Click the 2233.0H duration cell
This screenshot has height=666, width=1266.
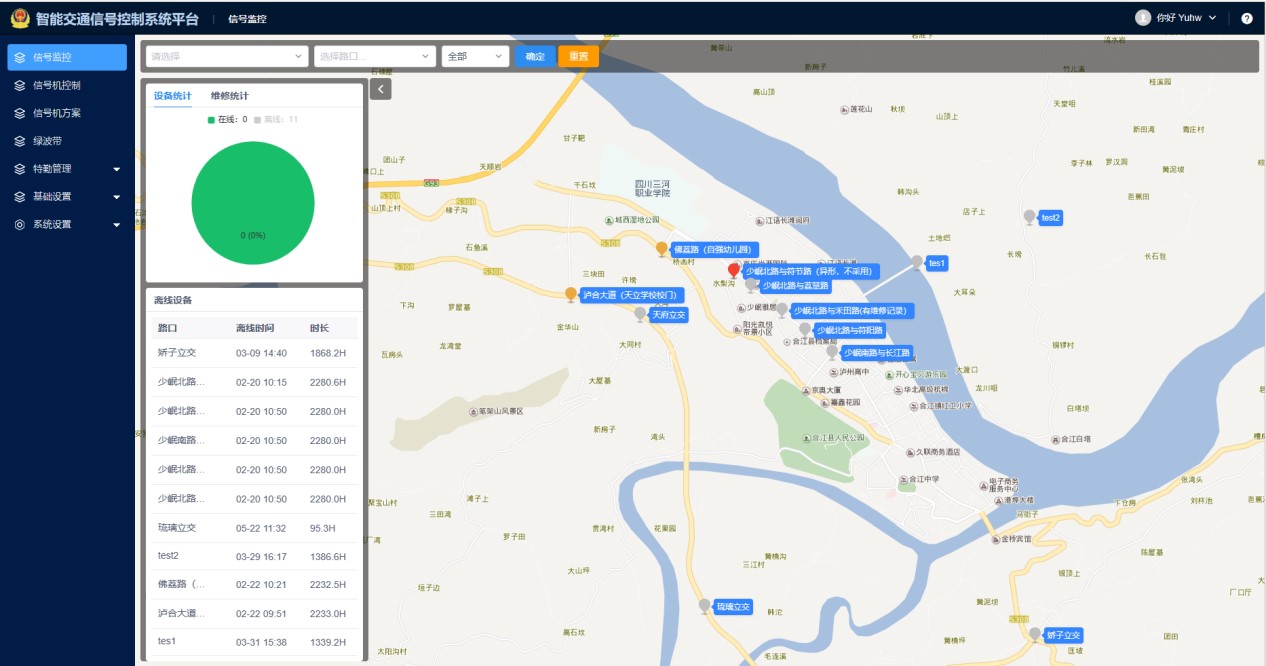pos(328,613)
